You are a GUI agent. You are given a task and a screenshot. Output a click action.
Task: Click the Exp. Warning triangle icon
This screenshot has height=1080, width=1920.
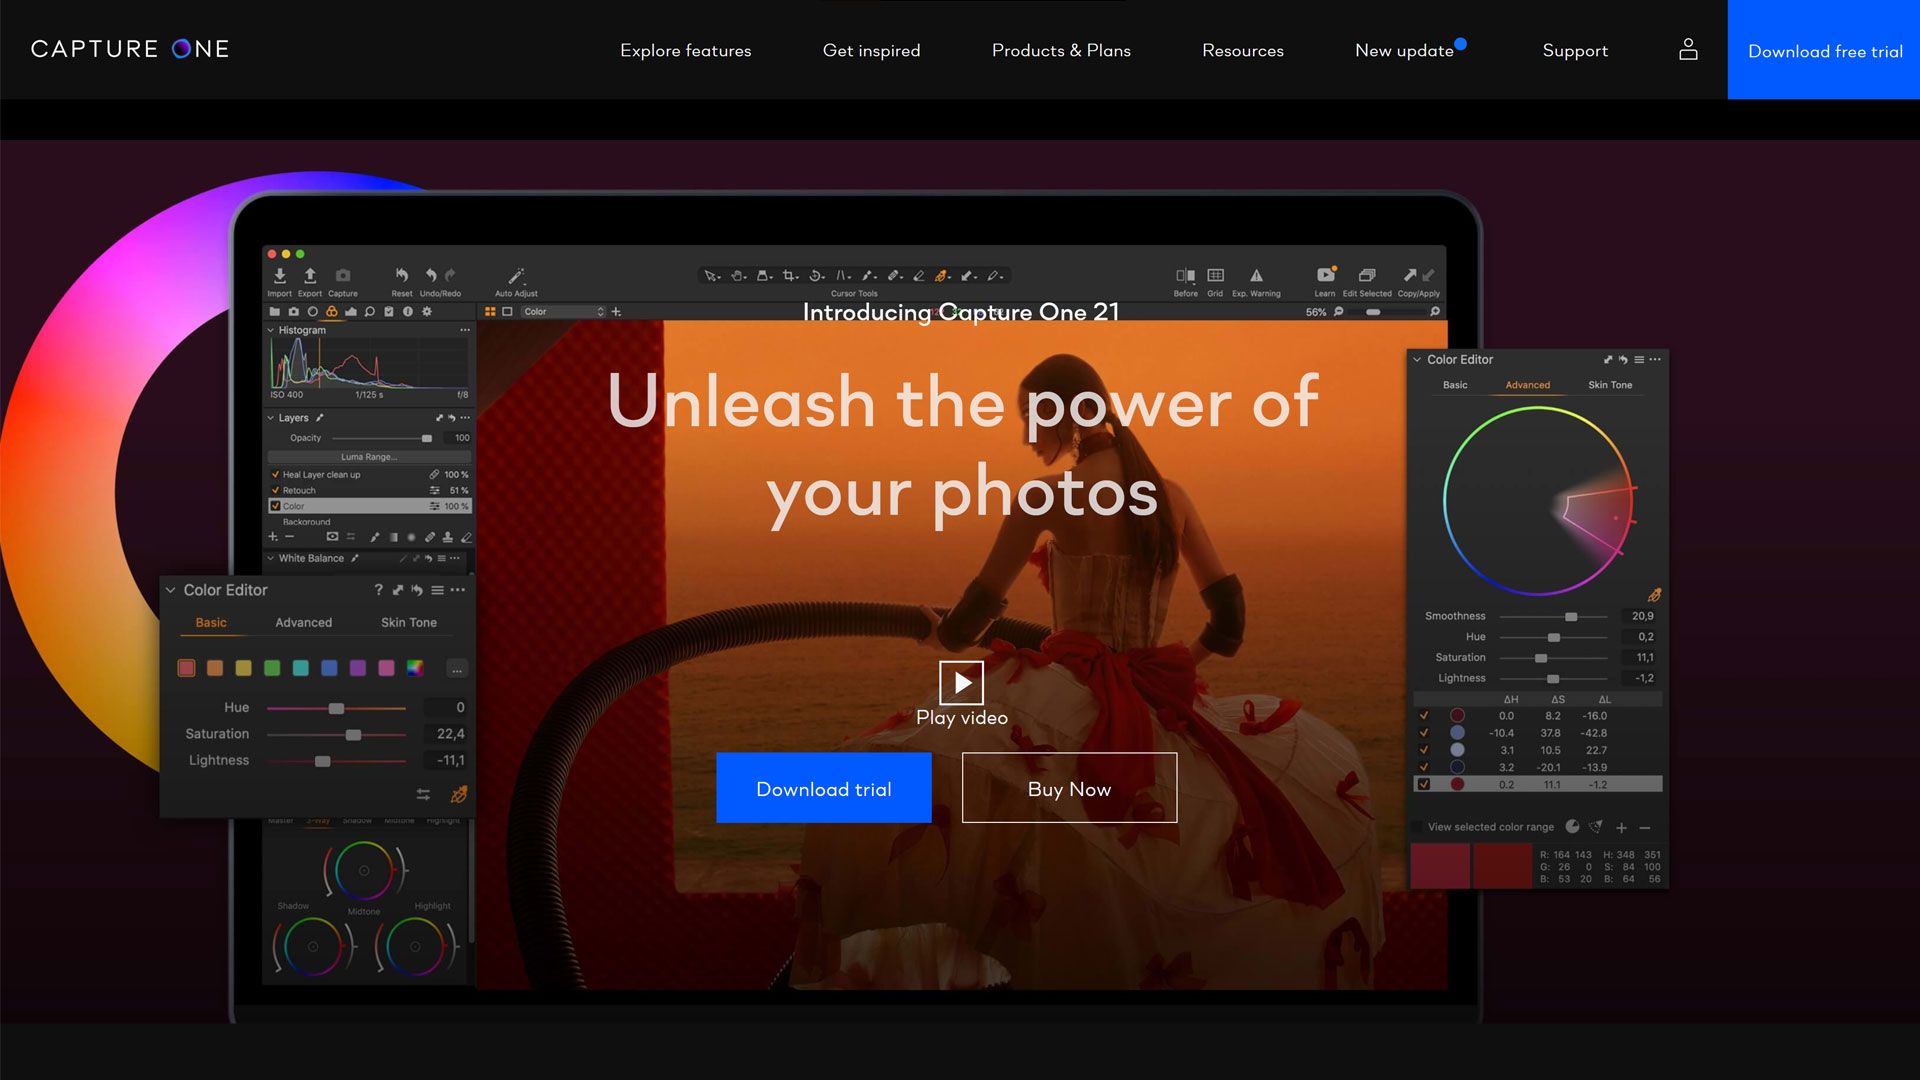tap(1256, 275)
